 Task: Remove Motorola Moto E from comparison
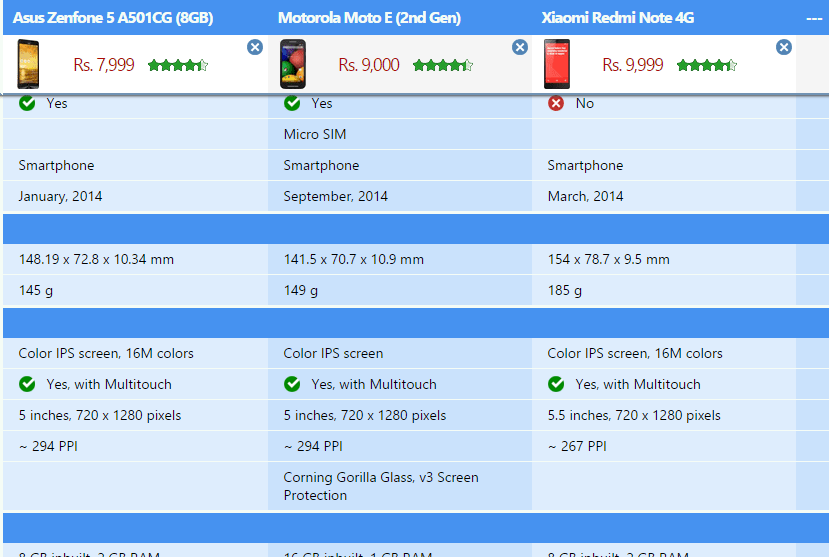tap(520, 47)
